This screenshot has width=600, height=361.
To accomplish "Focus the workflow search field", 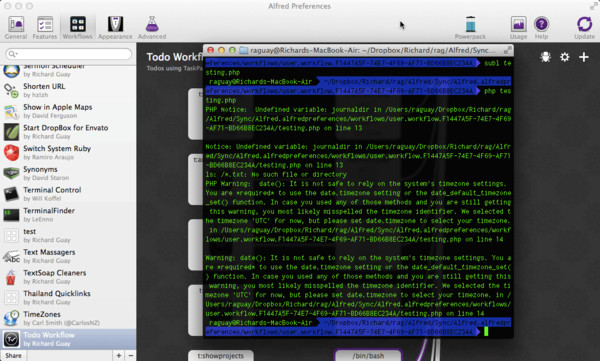I will [x=68, y=54].
